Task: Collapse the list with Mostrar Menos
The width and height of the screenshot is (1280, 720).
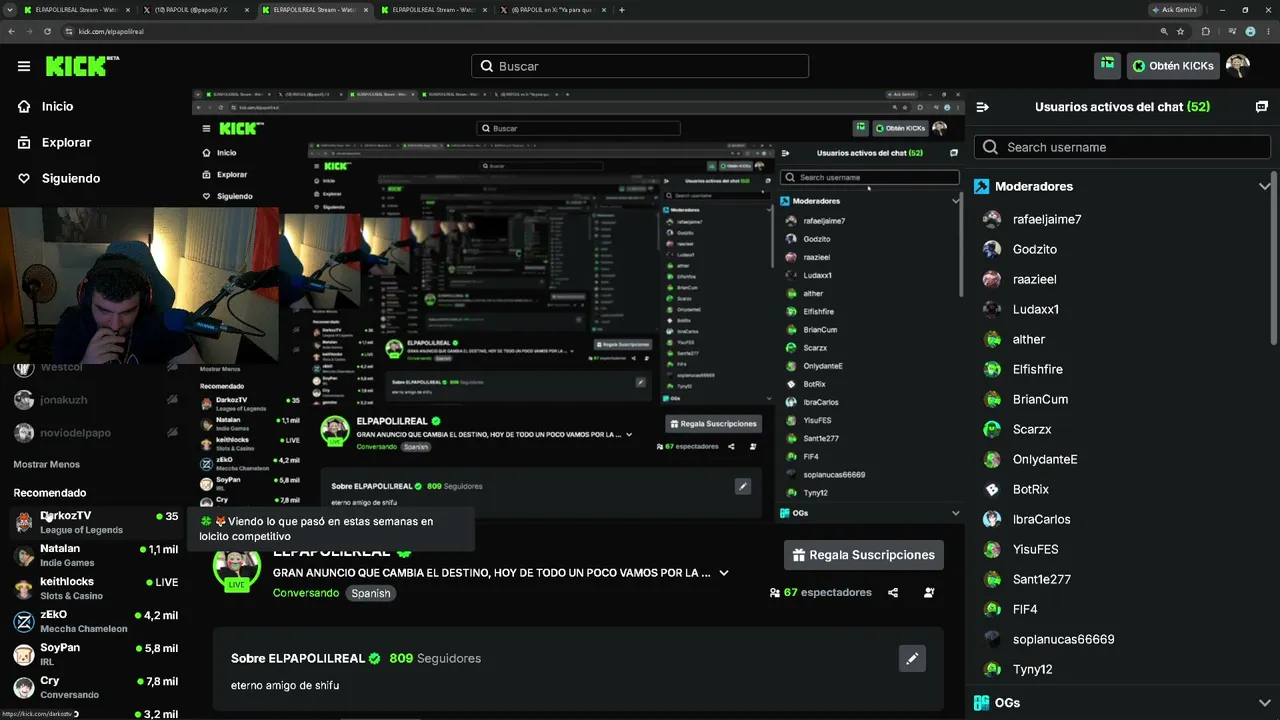Action: click(x=46, y=464)
